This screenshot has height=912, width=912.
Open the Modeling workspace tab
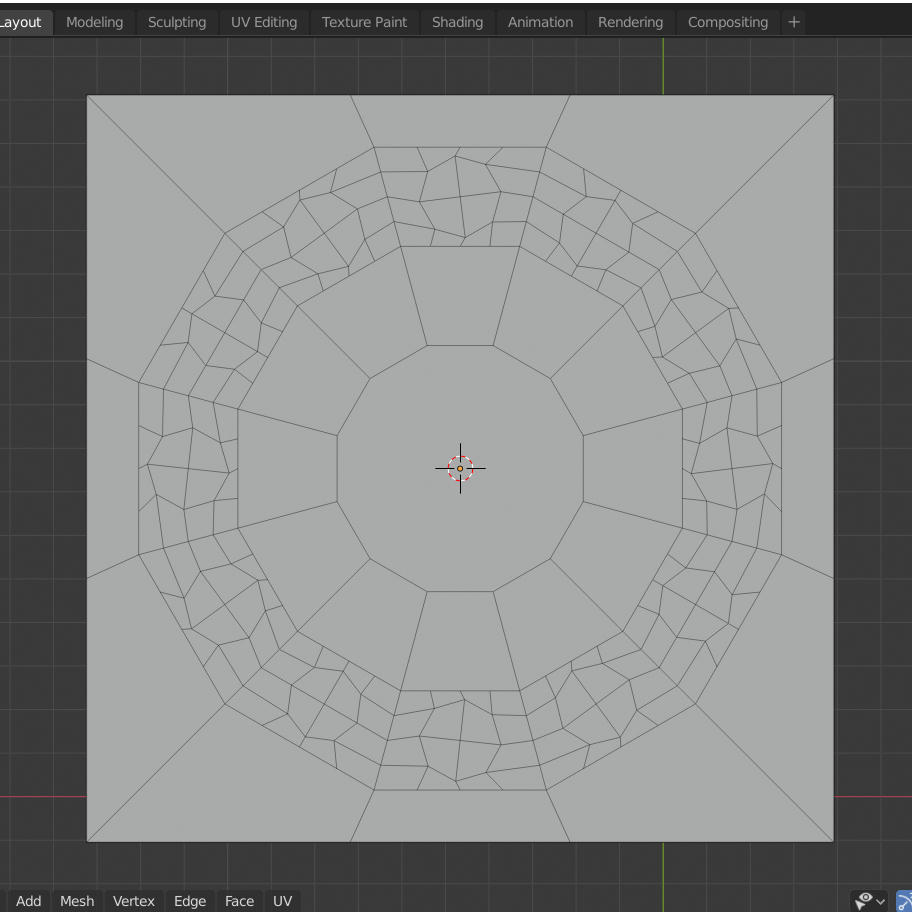point(94,22)
